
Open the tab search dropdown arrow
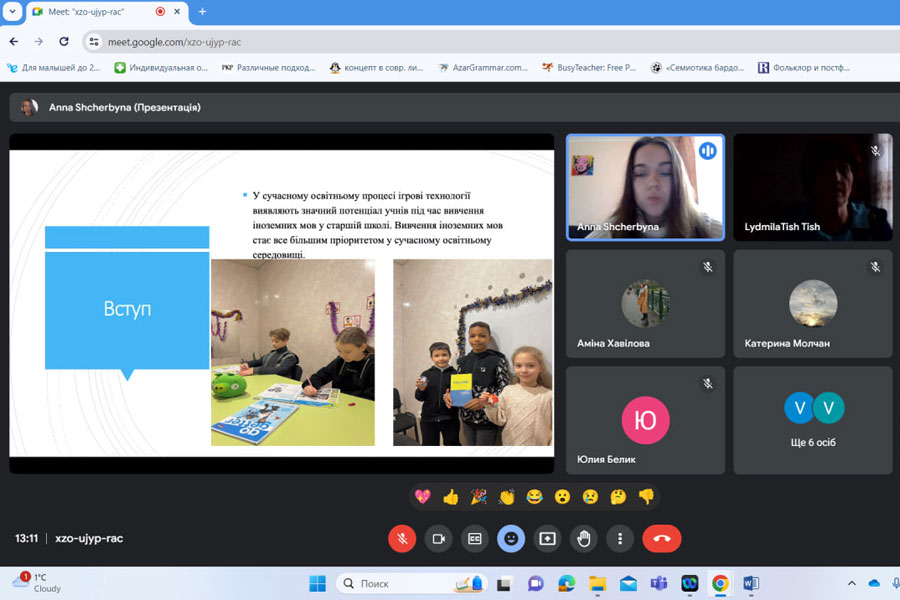pos(12,11)
